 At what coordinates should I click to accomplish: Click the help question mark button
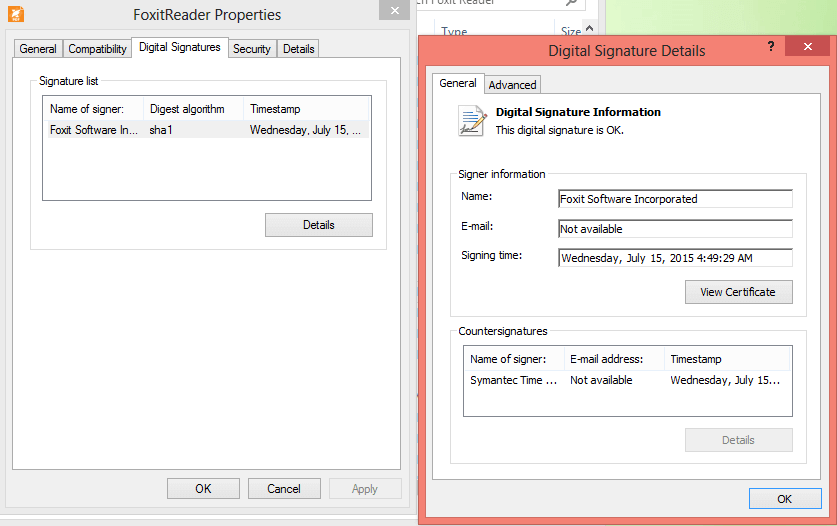[x=771, y=48]
